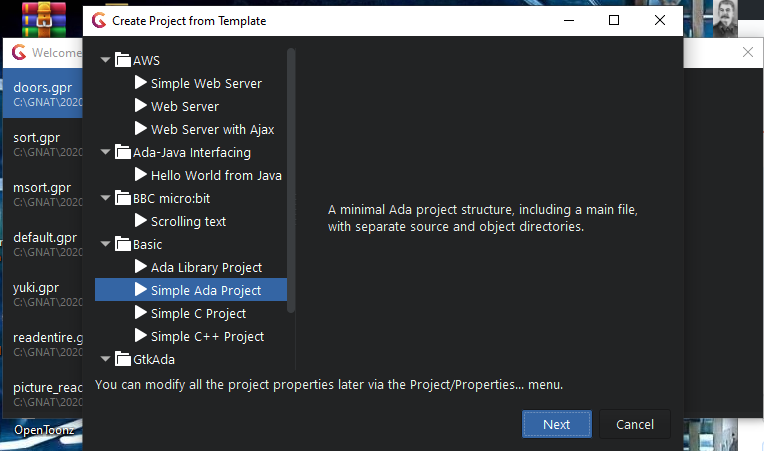Click the BBC micro:bit folder icon
The width and height of the screenshot is (764, 451).
123,198
